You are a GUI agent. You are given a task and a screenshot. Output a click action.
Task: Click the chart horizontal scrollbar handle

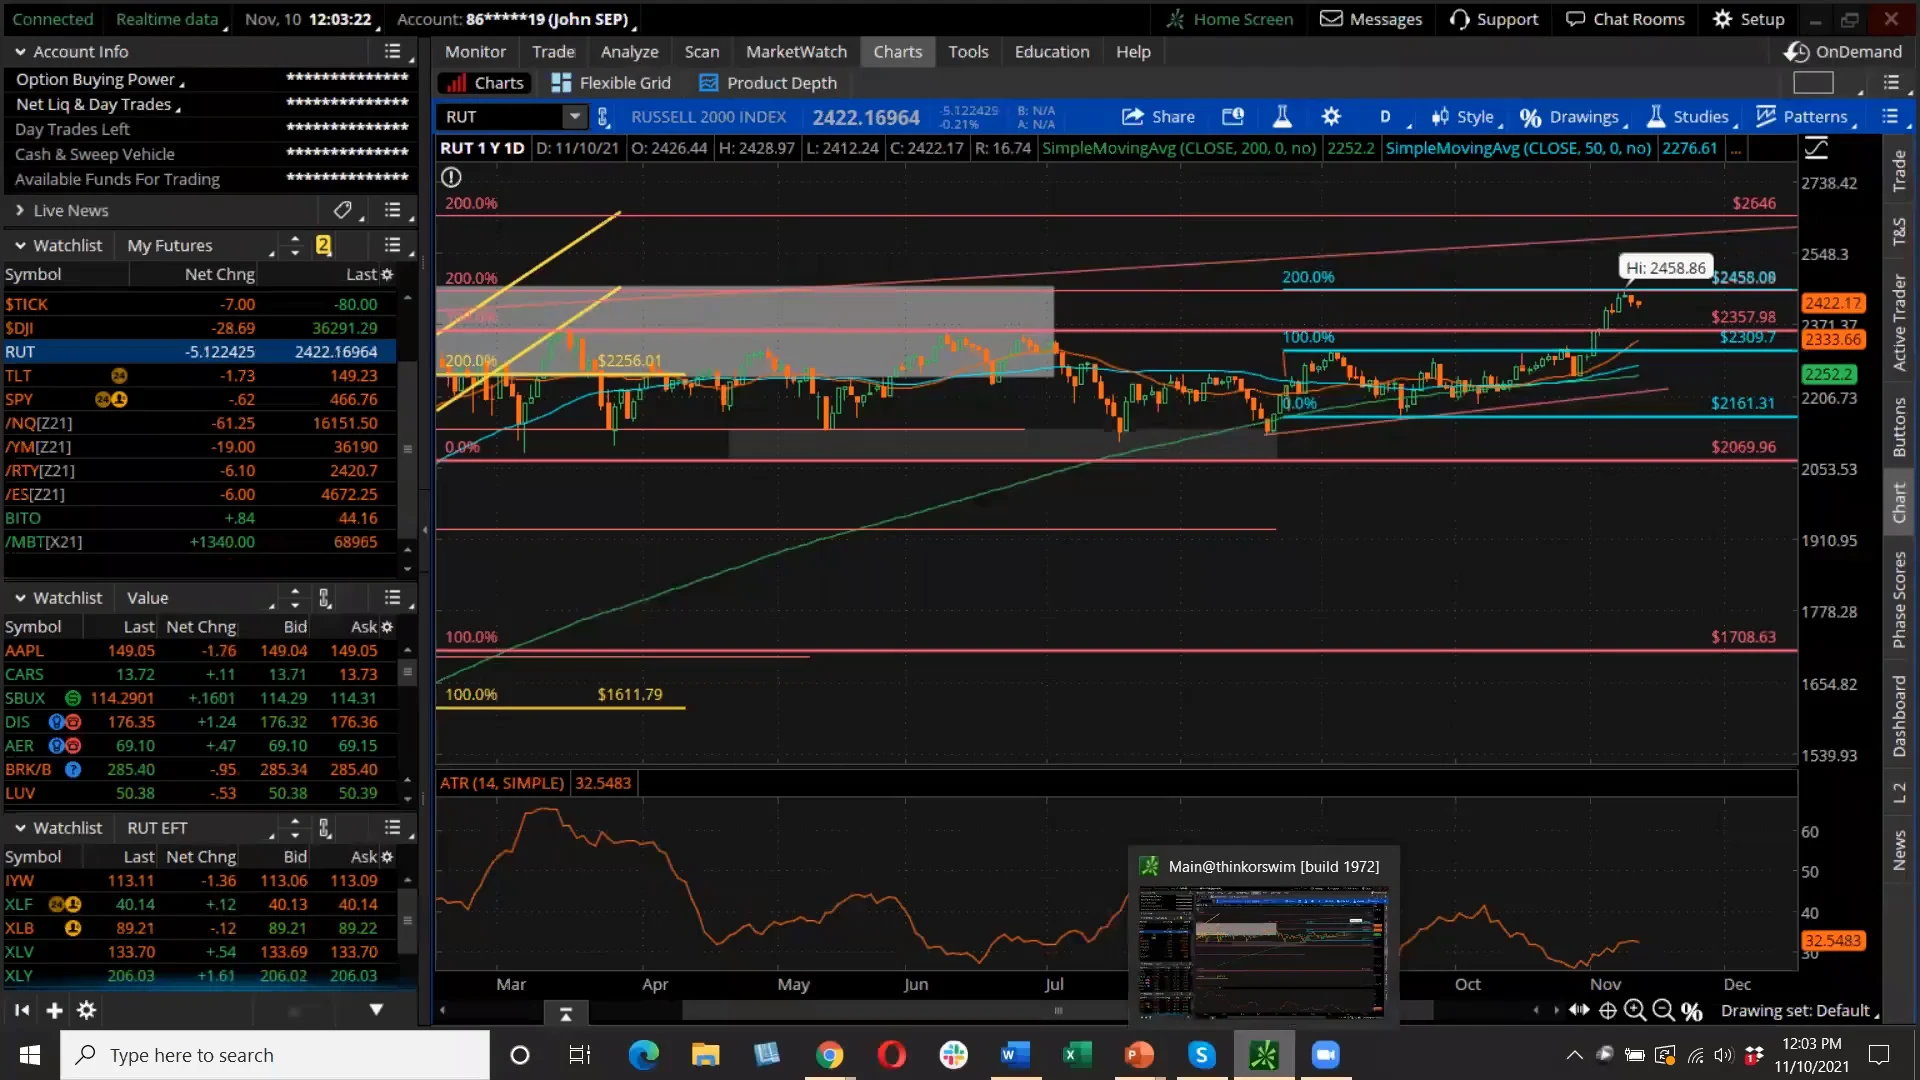coord(1058,1011)
